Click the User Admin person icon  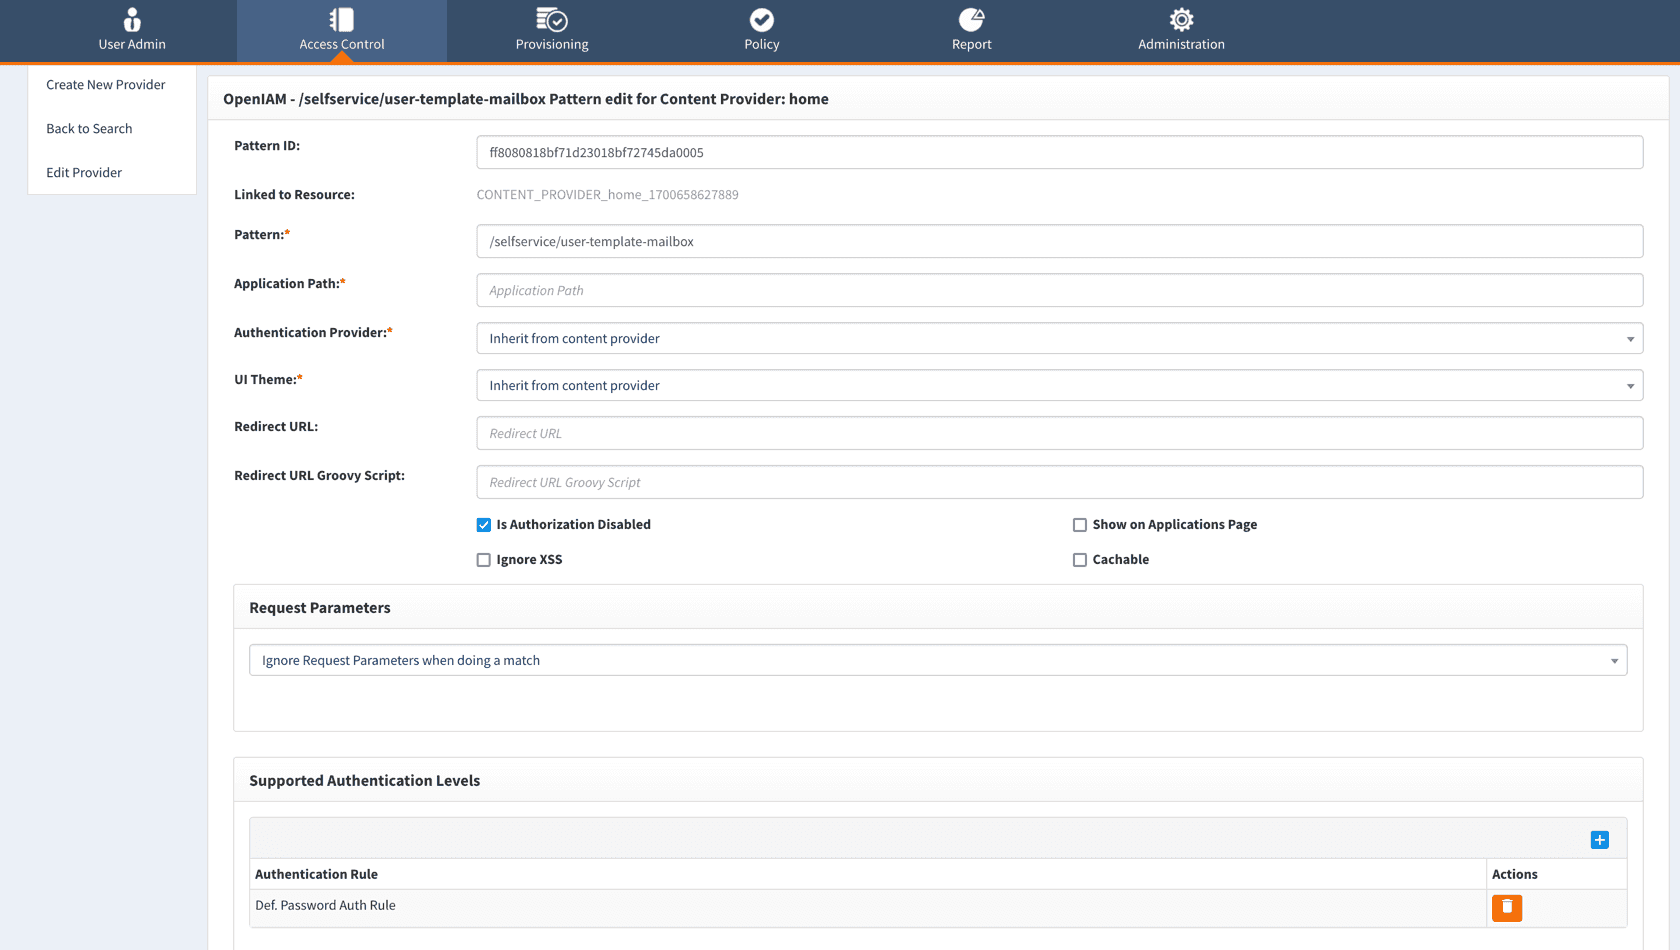132,20
